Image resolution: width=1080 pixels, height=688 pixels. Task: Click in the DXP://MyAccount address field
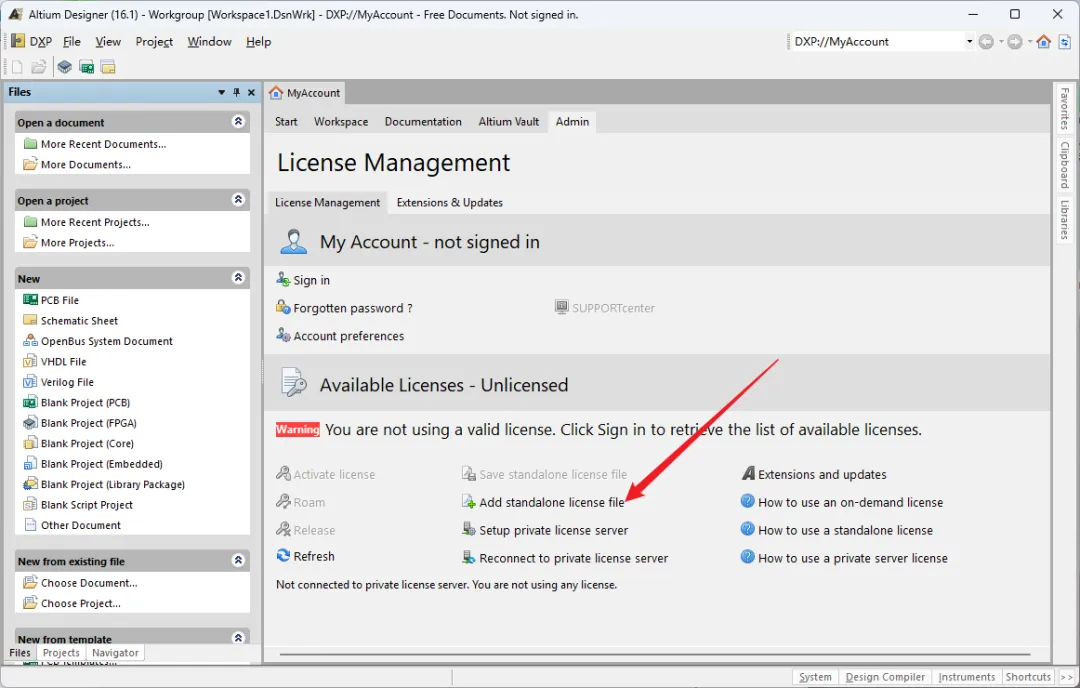pos(877,41)
